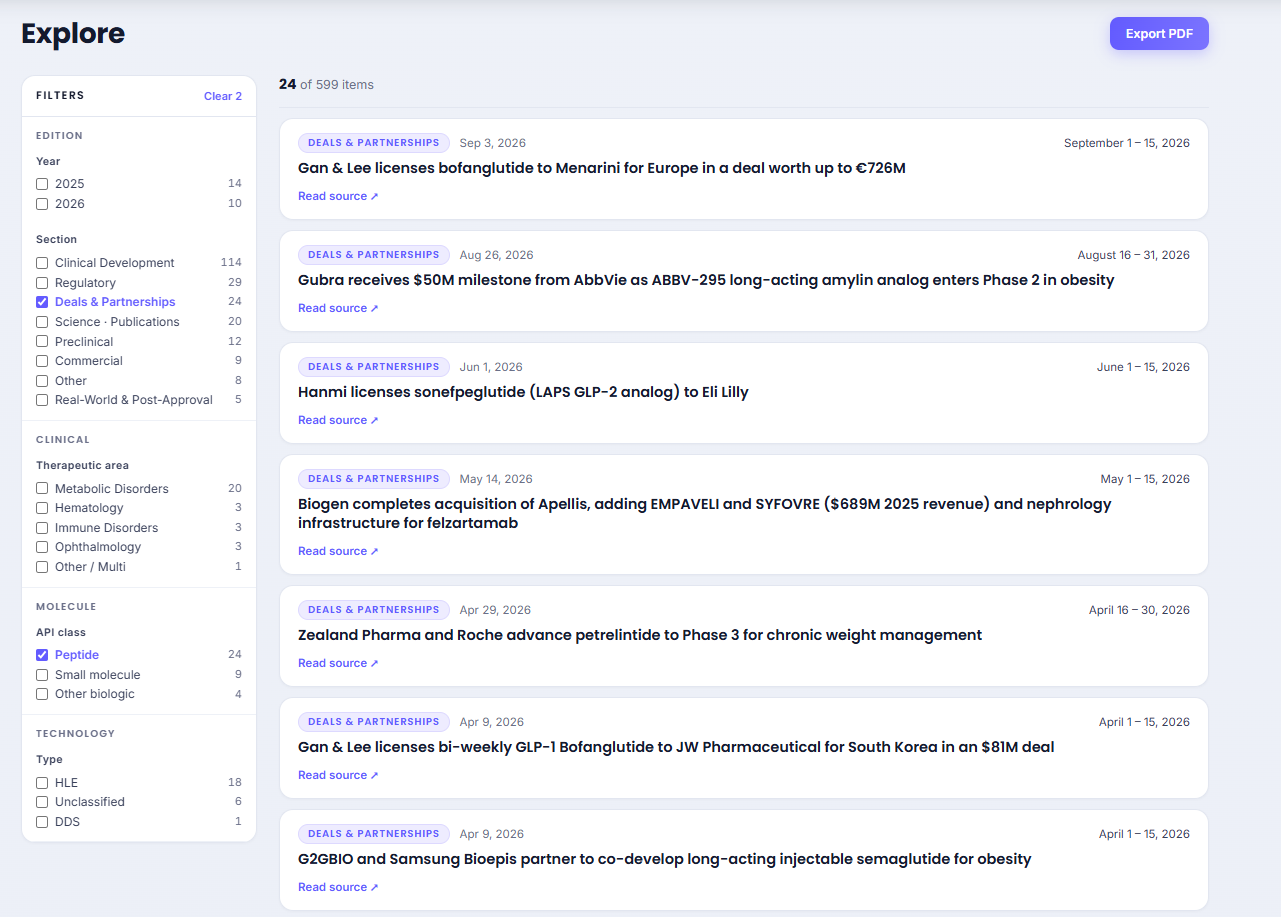The image size is (1281, 917).
Task: Enable Real-World & Post-Approval filter
Action: (42, 400)
